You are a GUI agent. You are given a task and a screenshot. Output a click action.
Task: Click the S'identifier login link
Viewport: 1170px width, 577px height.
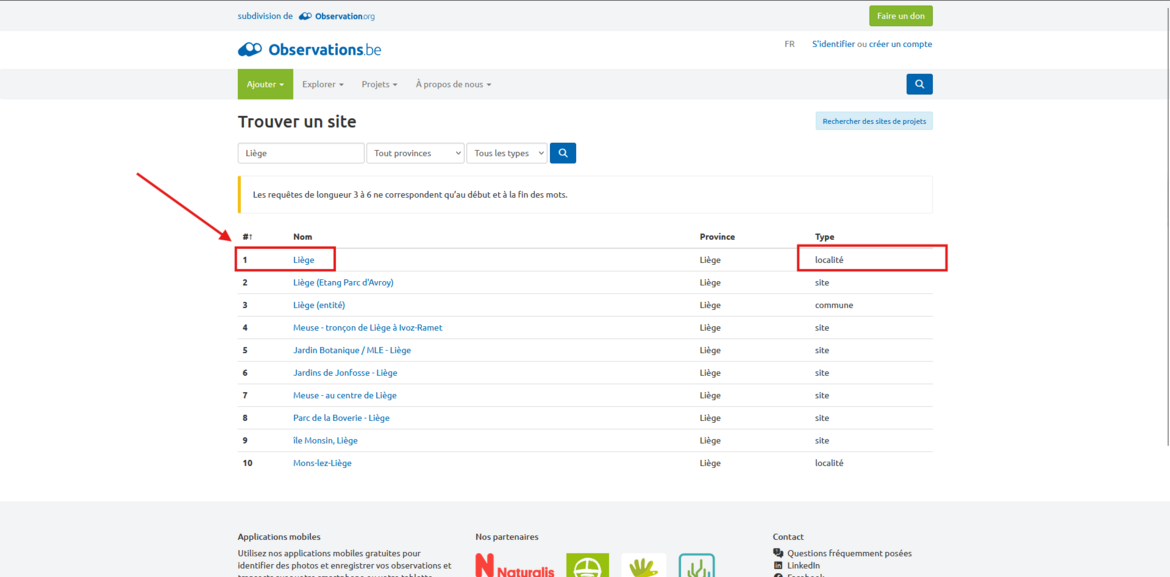833,44
